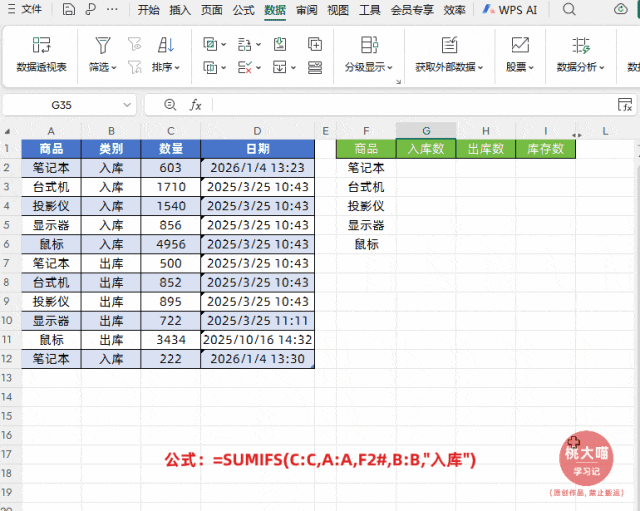The height and width of the screenshot is (511, 640).
Task: Select cell with quantity 3434
Action: click(171, 340)
